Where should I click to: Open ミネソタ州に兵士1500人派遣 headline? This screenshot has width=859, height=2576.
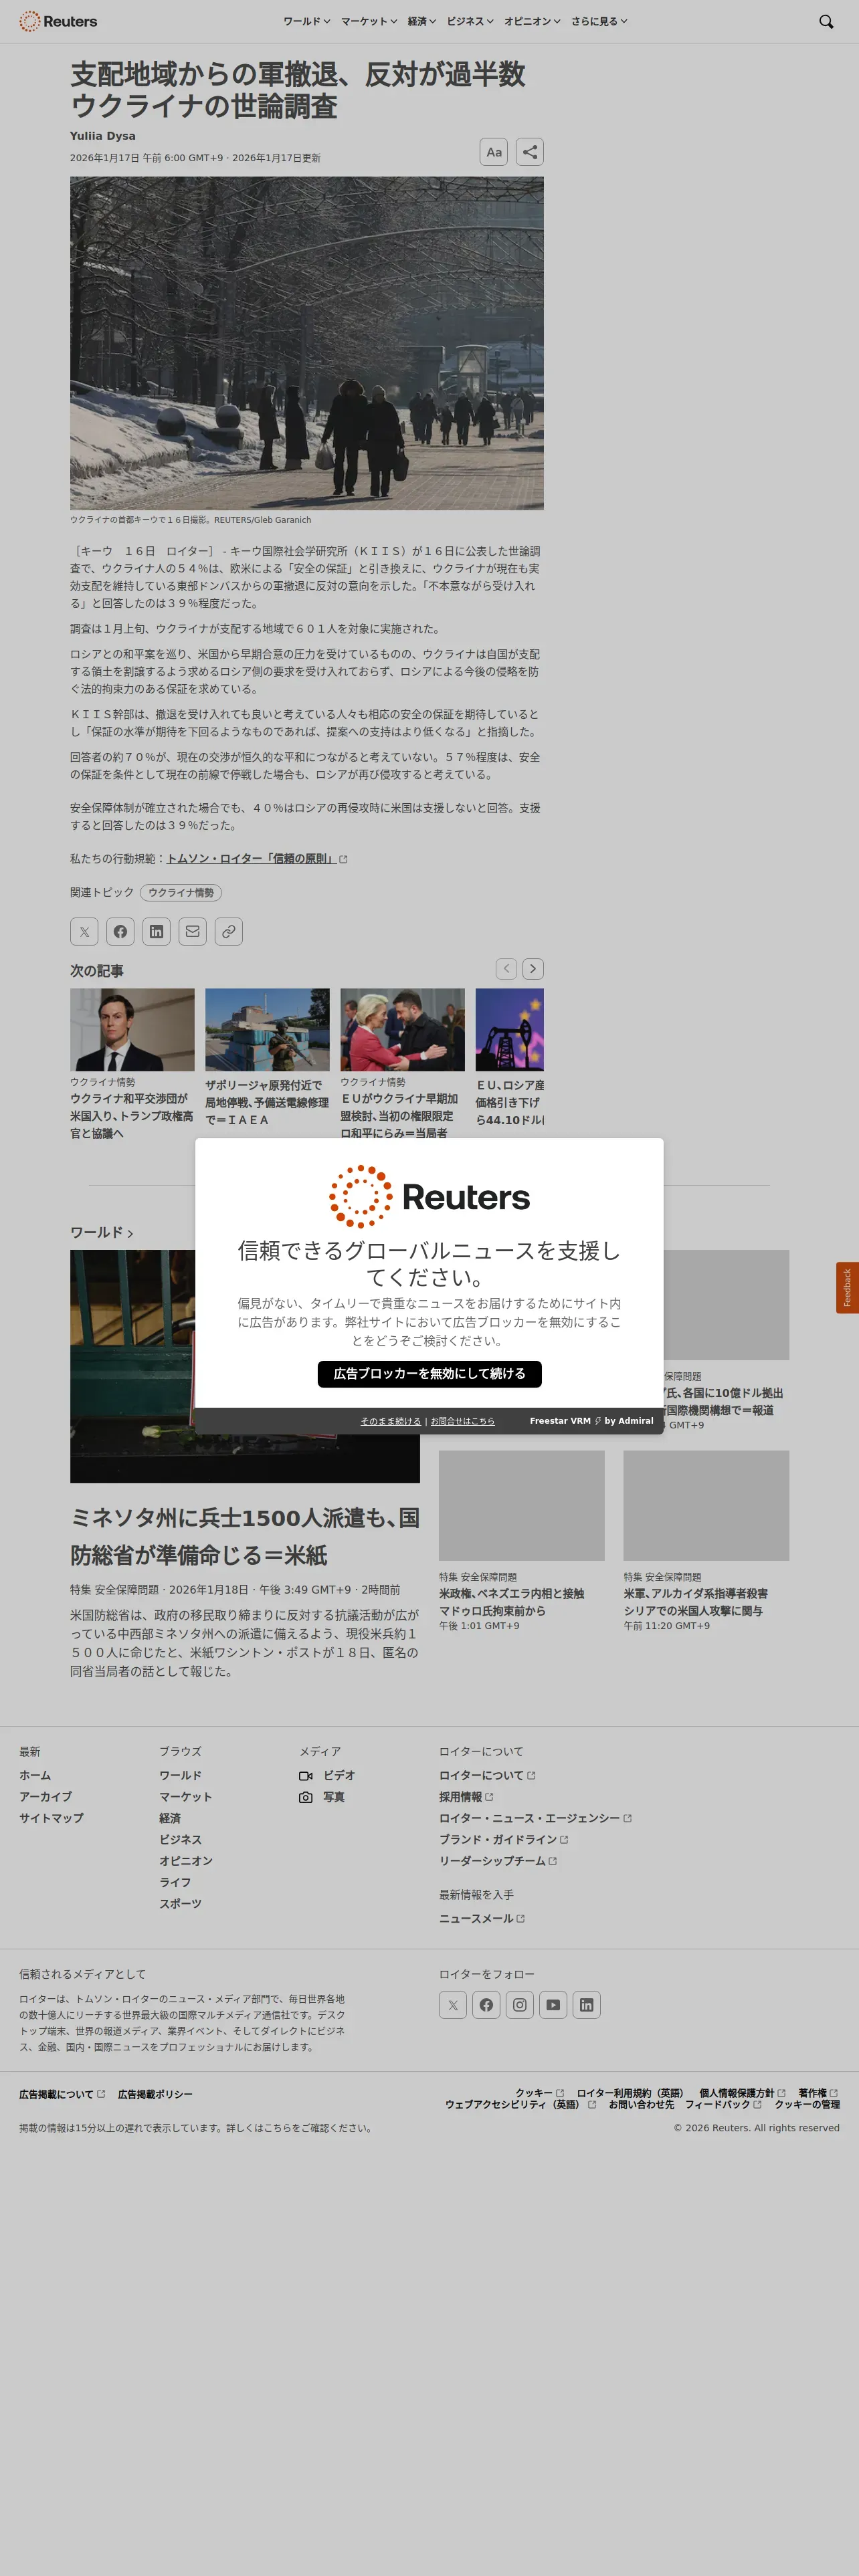click(x=245, y=1536)
